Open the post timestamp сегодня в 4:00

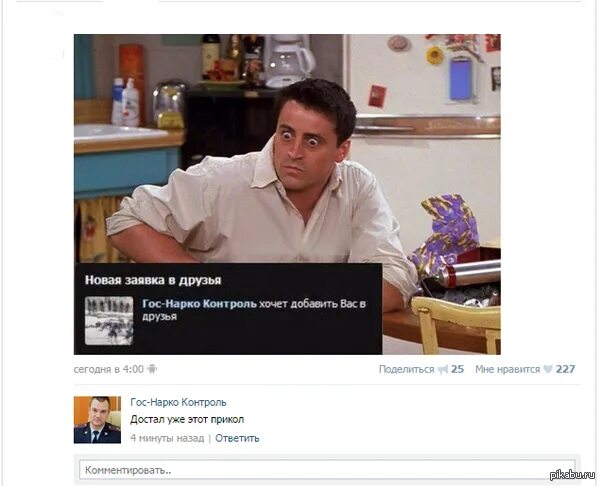tap(108, 369)
